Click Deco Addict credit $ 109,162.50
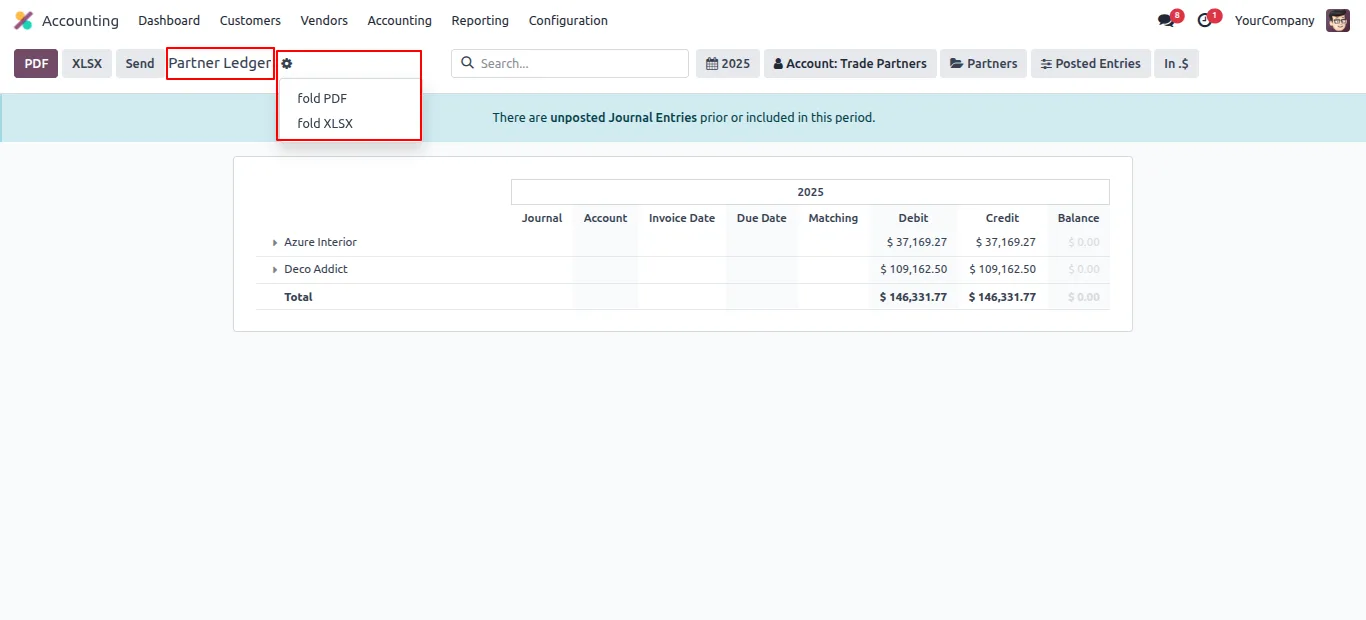1366x620 pixels. tap(1003, 270)
